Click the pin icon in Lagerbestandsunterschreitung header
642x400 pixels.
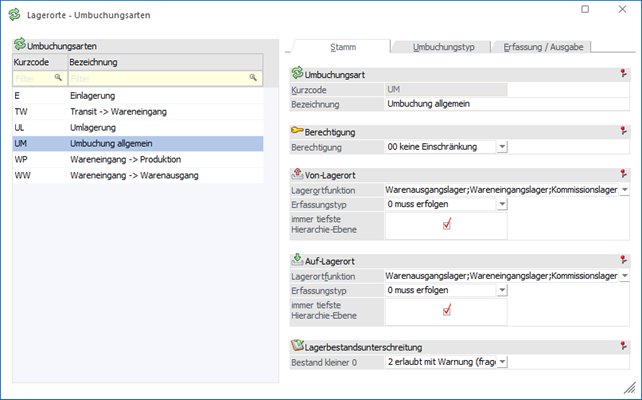point(622,346)
